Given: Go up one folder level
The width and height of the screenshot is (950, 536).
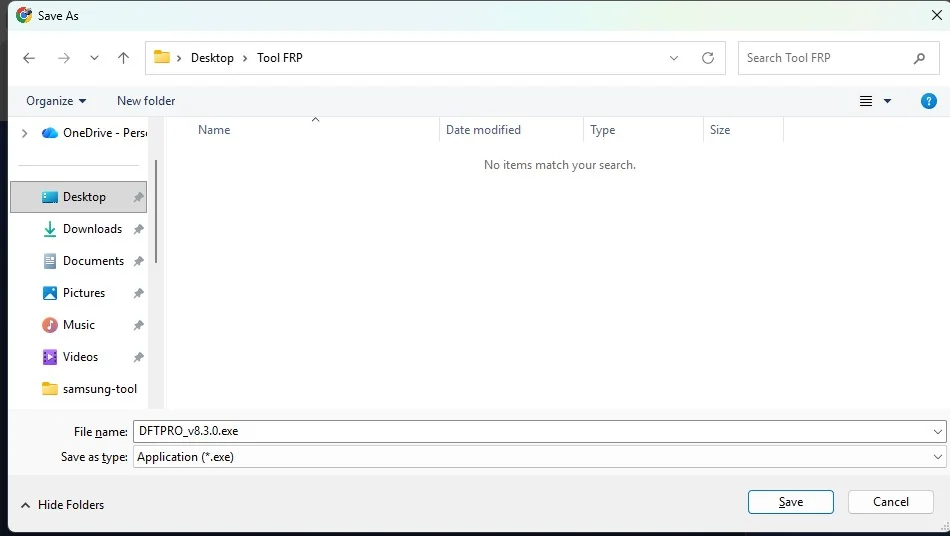Looking at the screenshot, I should pyautogui.click(x=124, y=58).
